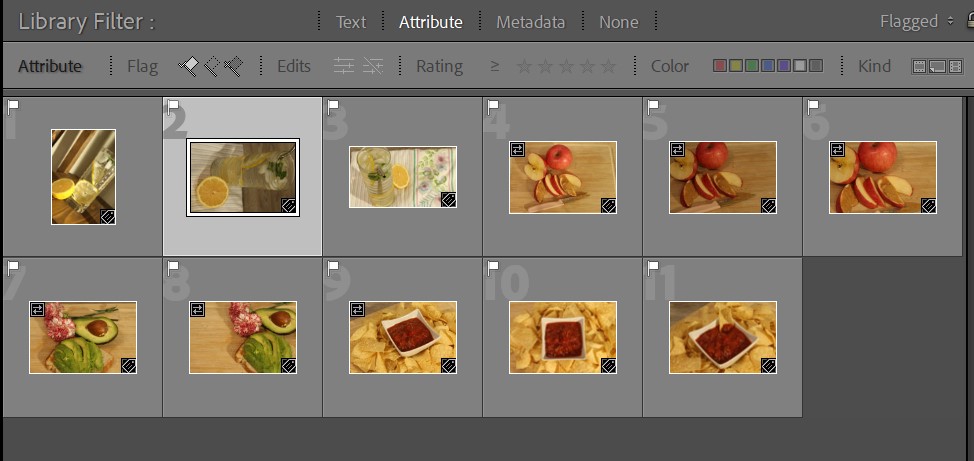Filter by rejected photos flag icon
This screenshot has width=974, height=461.
pos(234,66)
